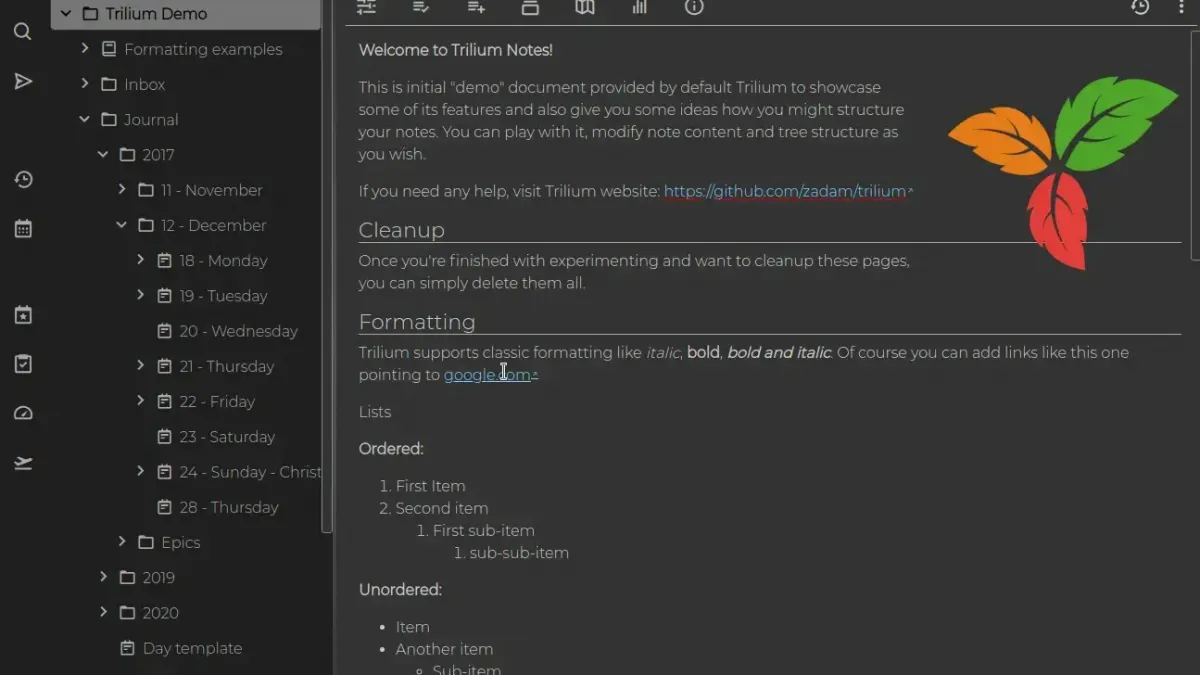Click the jump-to-note arrow icon
The width and height of the screenshot is (1200, 675).
click(23, 81)
